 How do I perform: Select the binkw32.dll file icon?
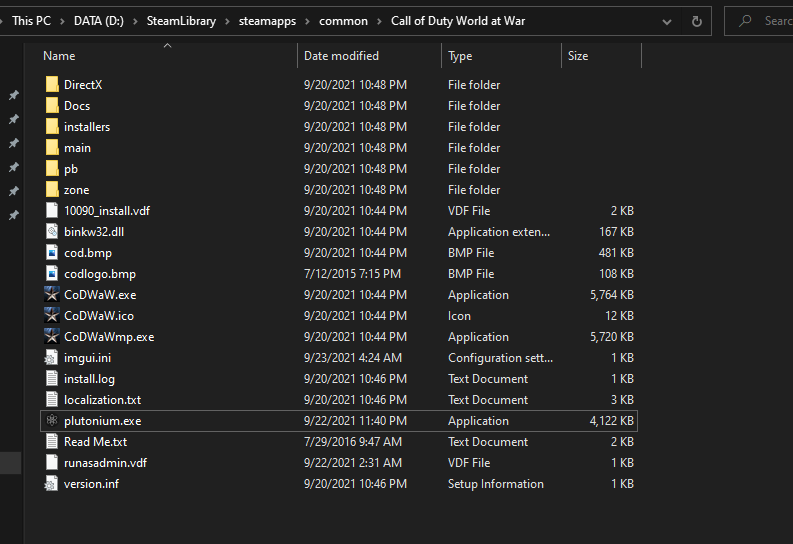(53, 232)
